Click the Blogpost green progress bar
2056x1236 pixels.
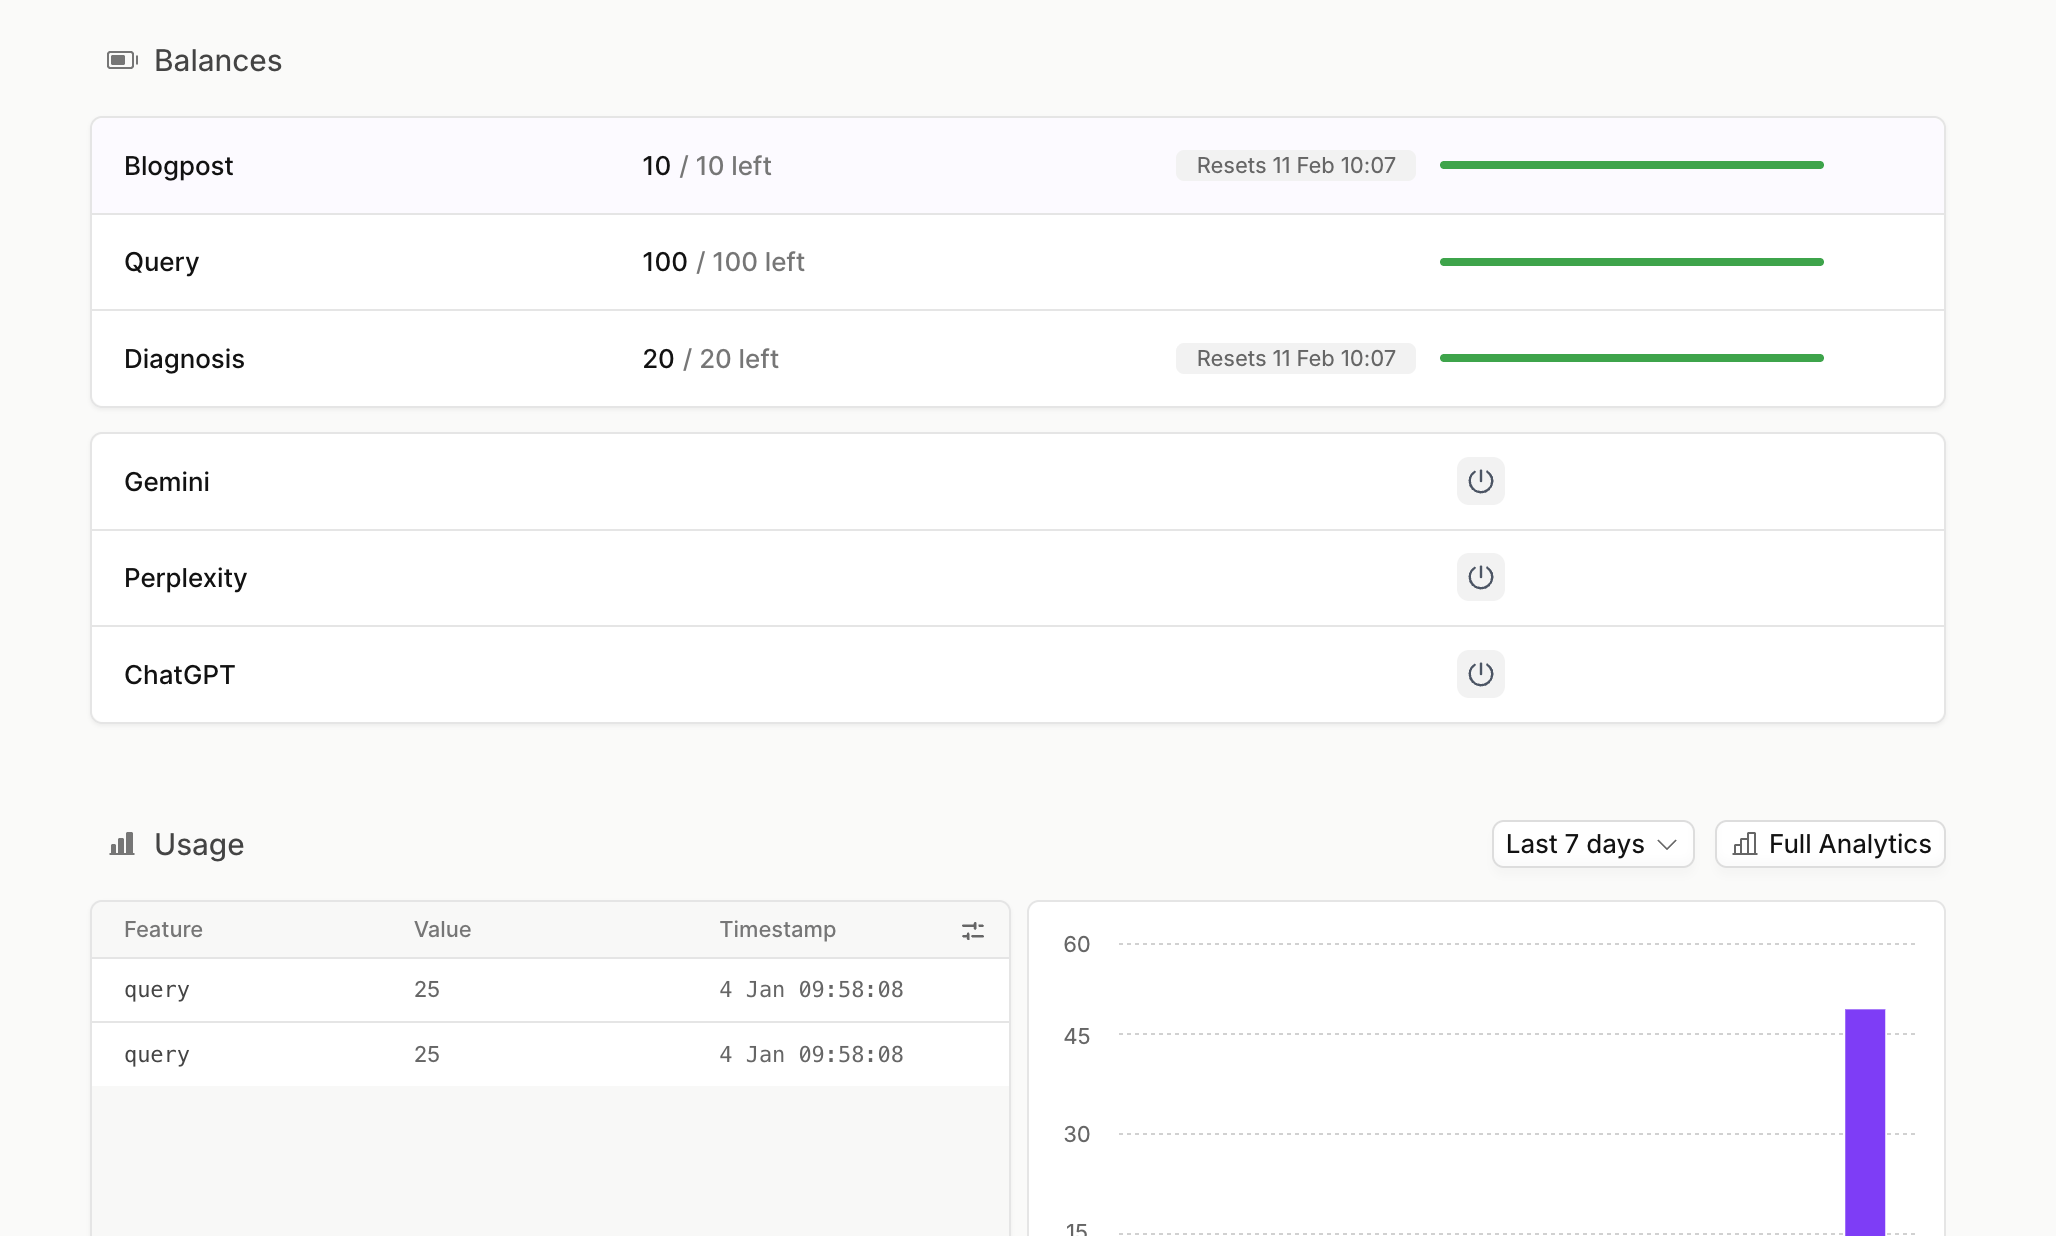click(x=1631, y=165)
